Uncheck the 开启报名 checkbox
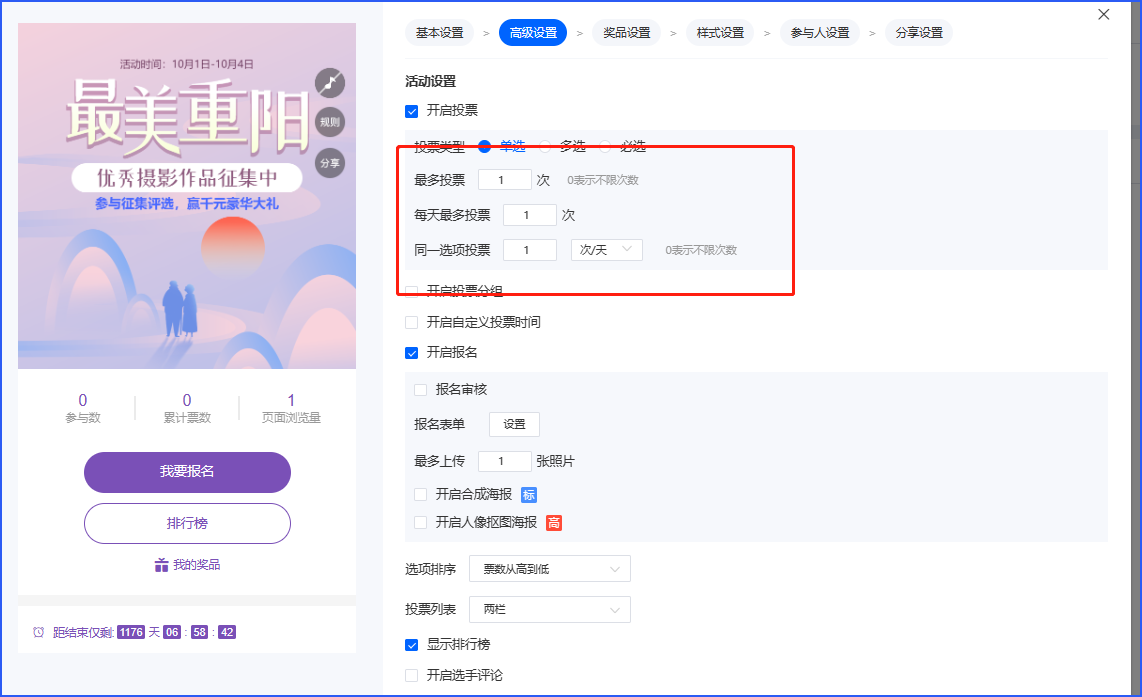1142x697 pixels. [411, 353]
